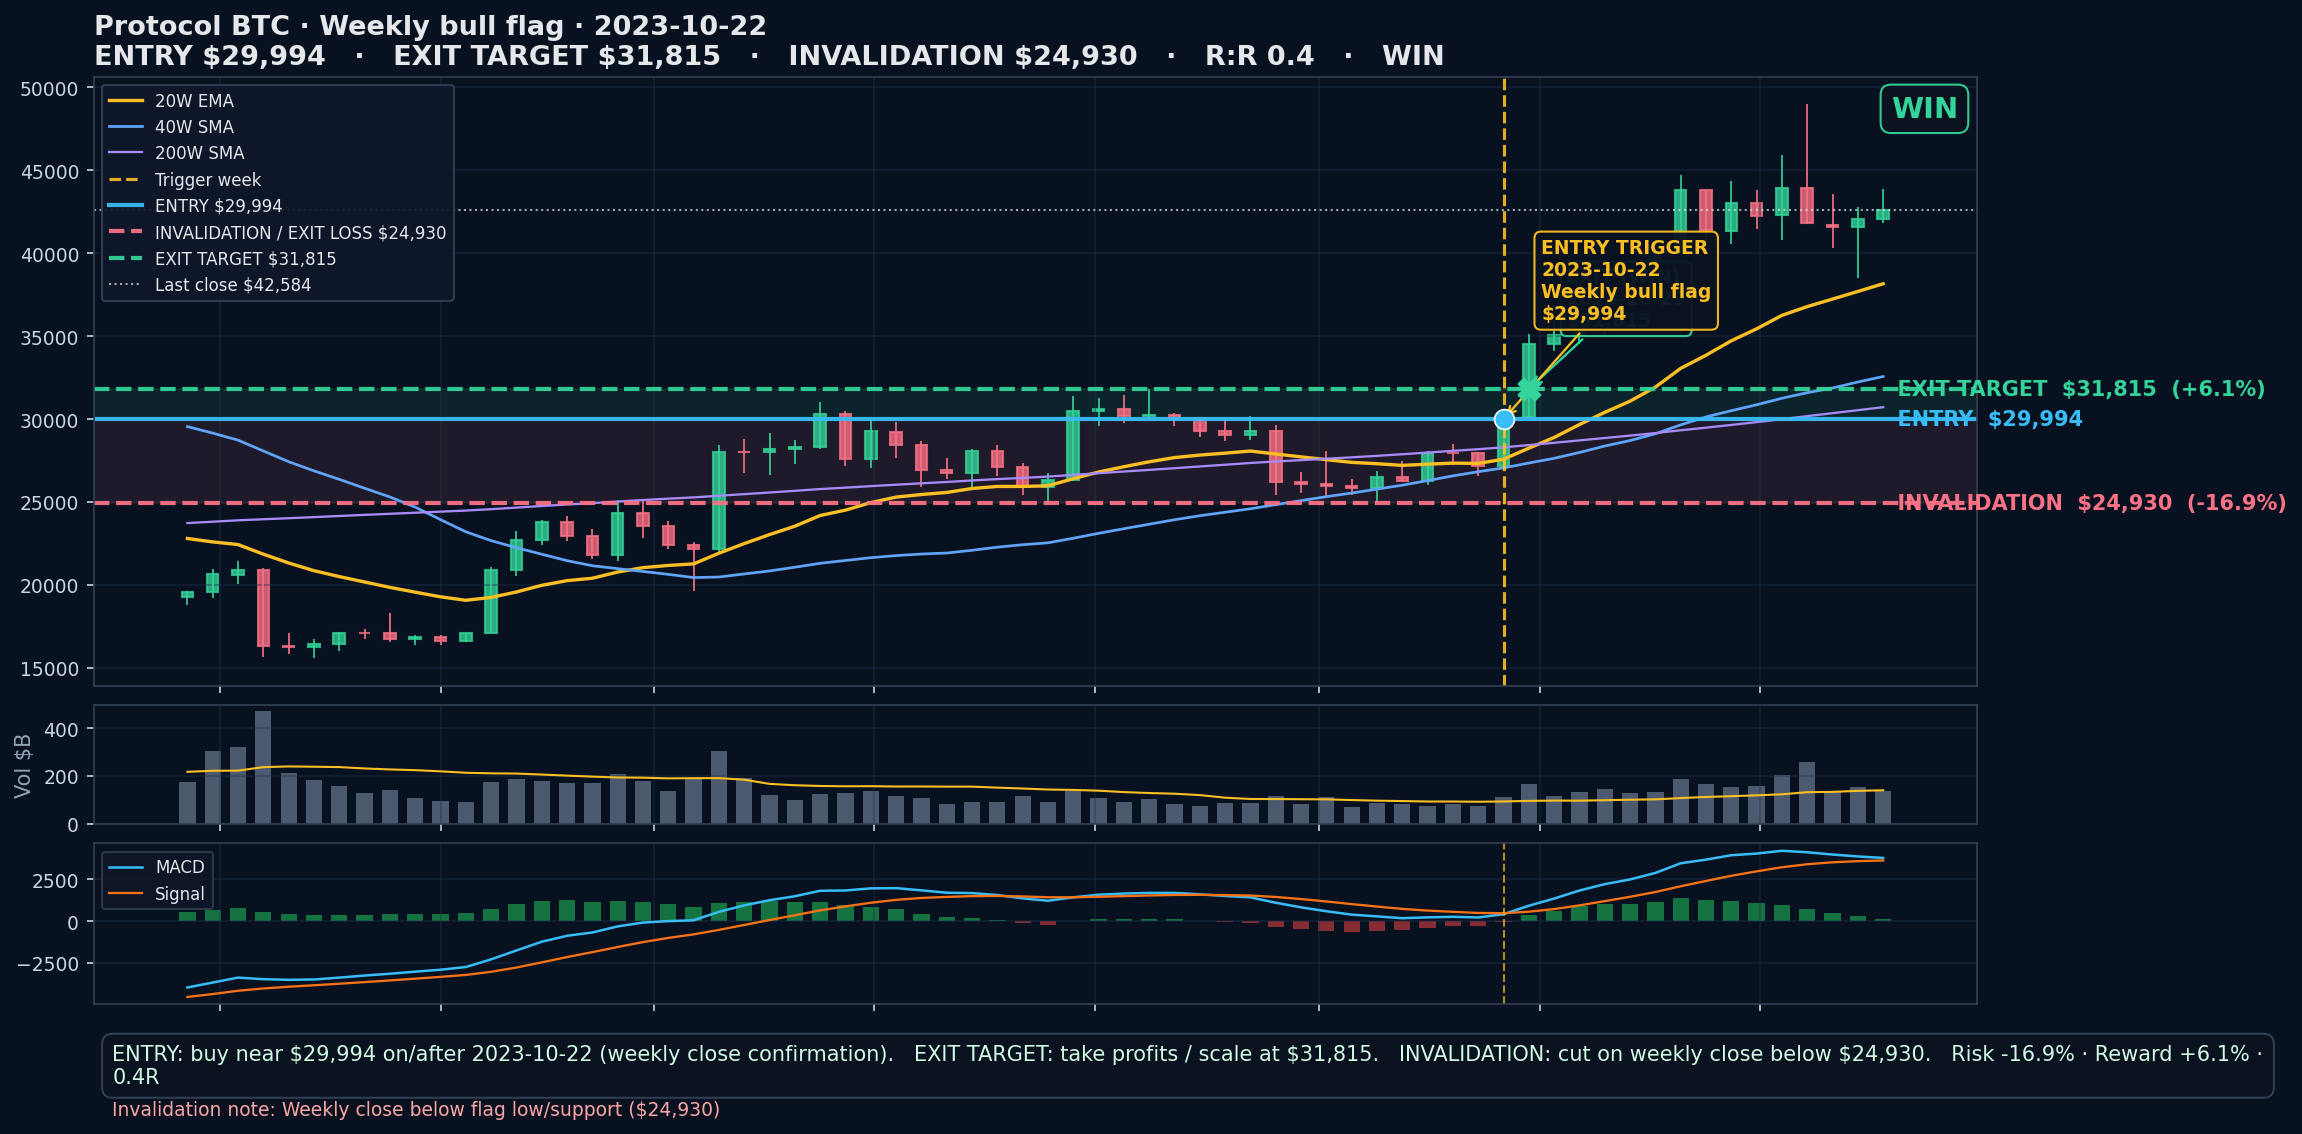Click the INVALIDATION $24,930 (-16.9%) label
Viewport: 2302px width, 1134px height.
(2092, 503)
